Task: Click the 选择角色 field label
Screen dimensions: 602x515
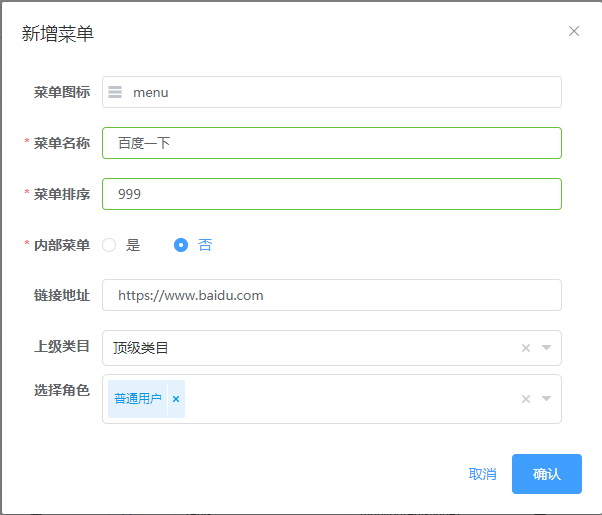Action: coord(62,390)
